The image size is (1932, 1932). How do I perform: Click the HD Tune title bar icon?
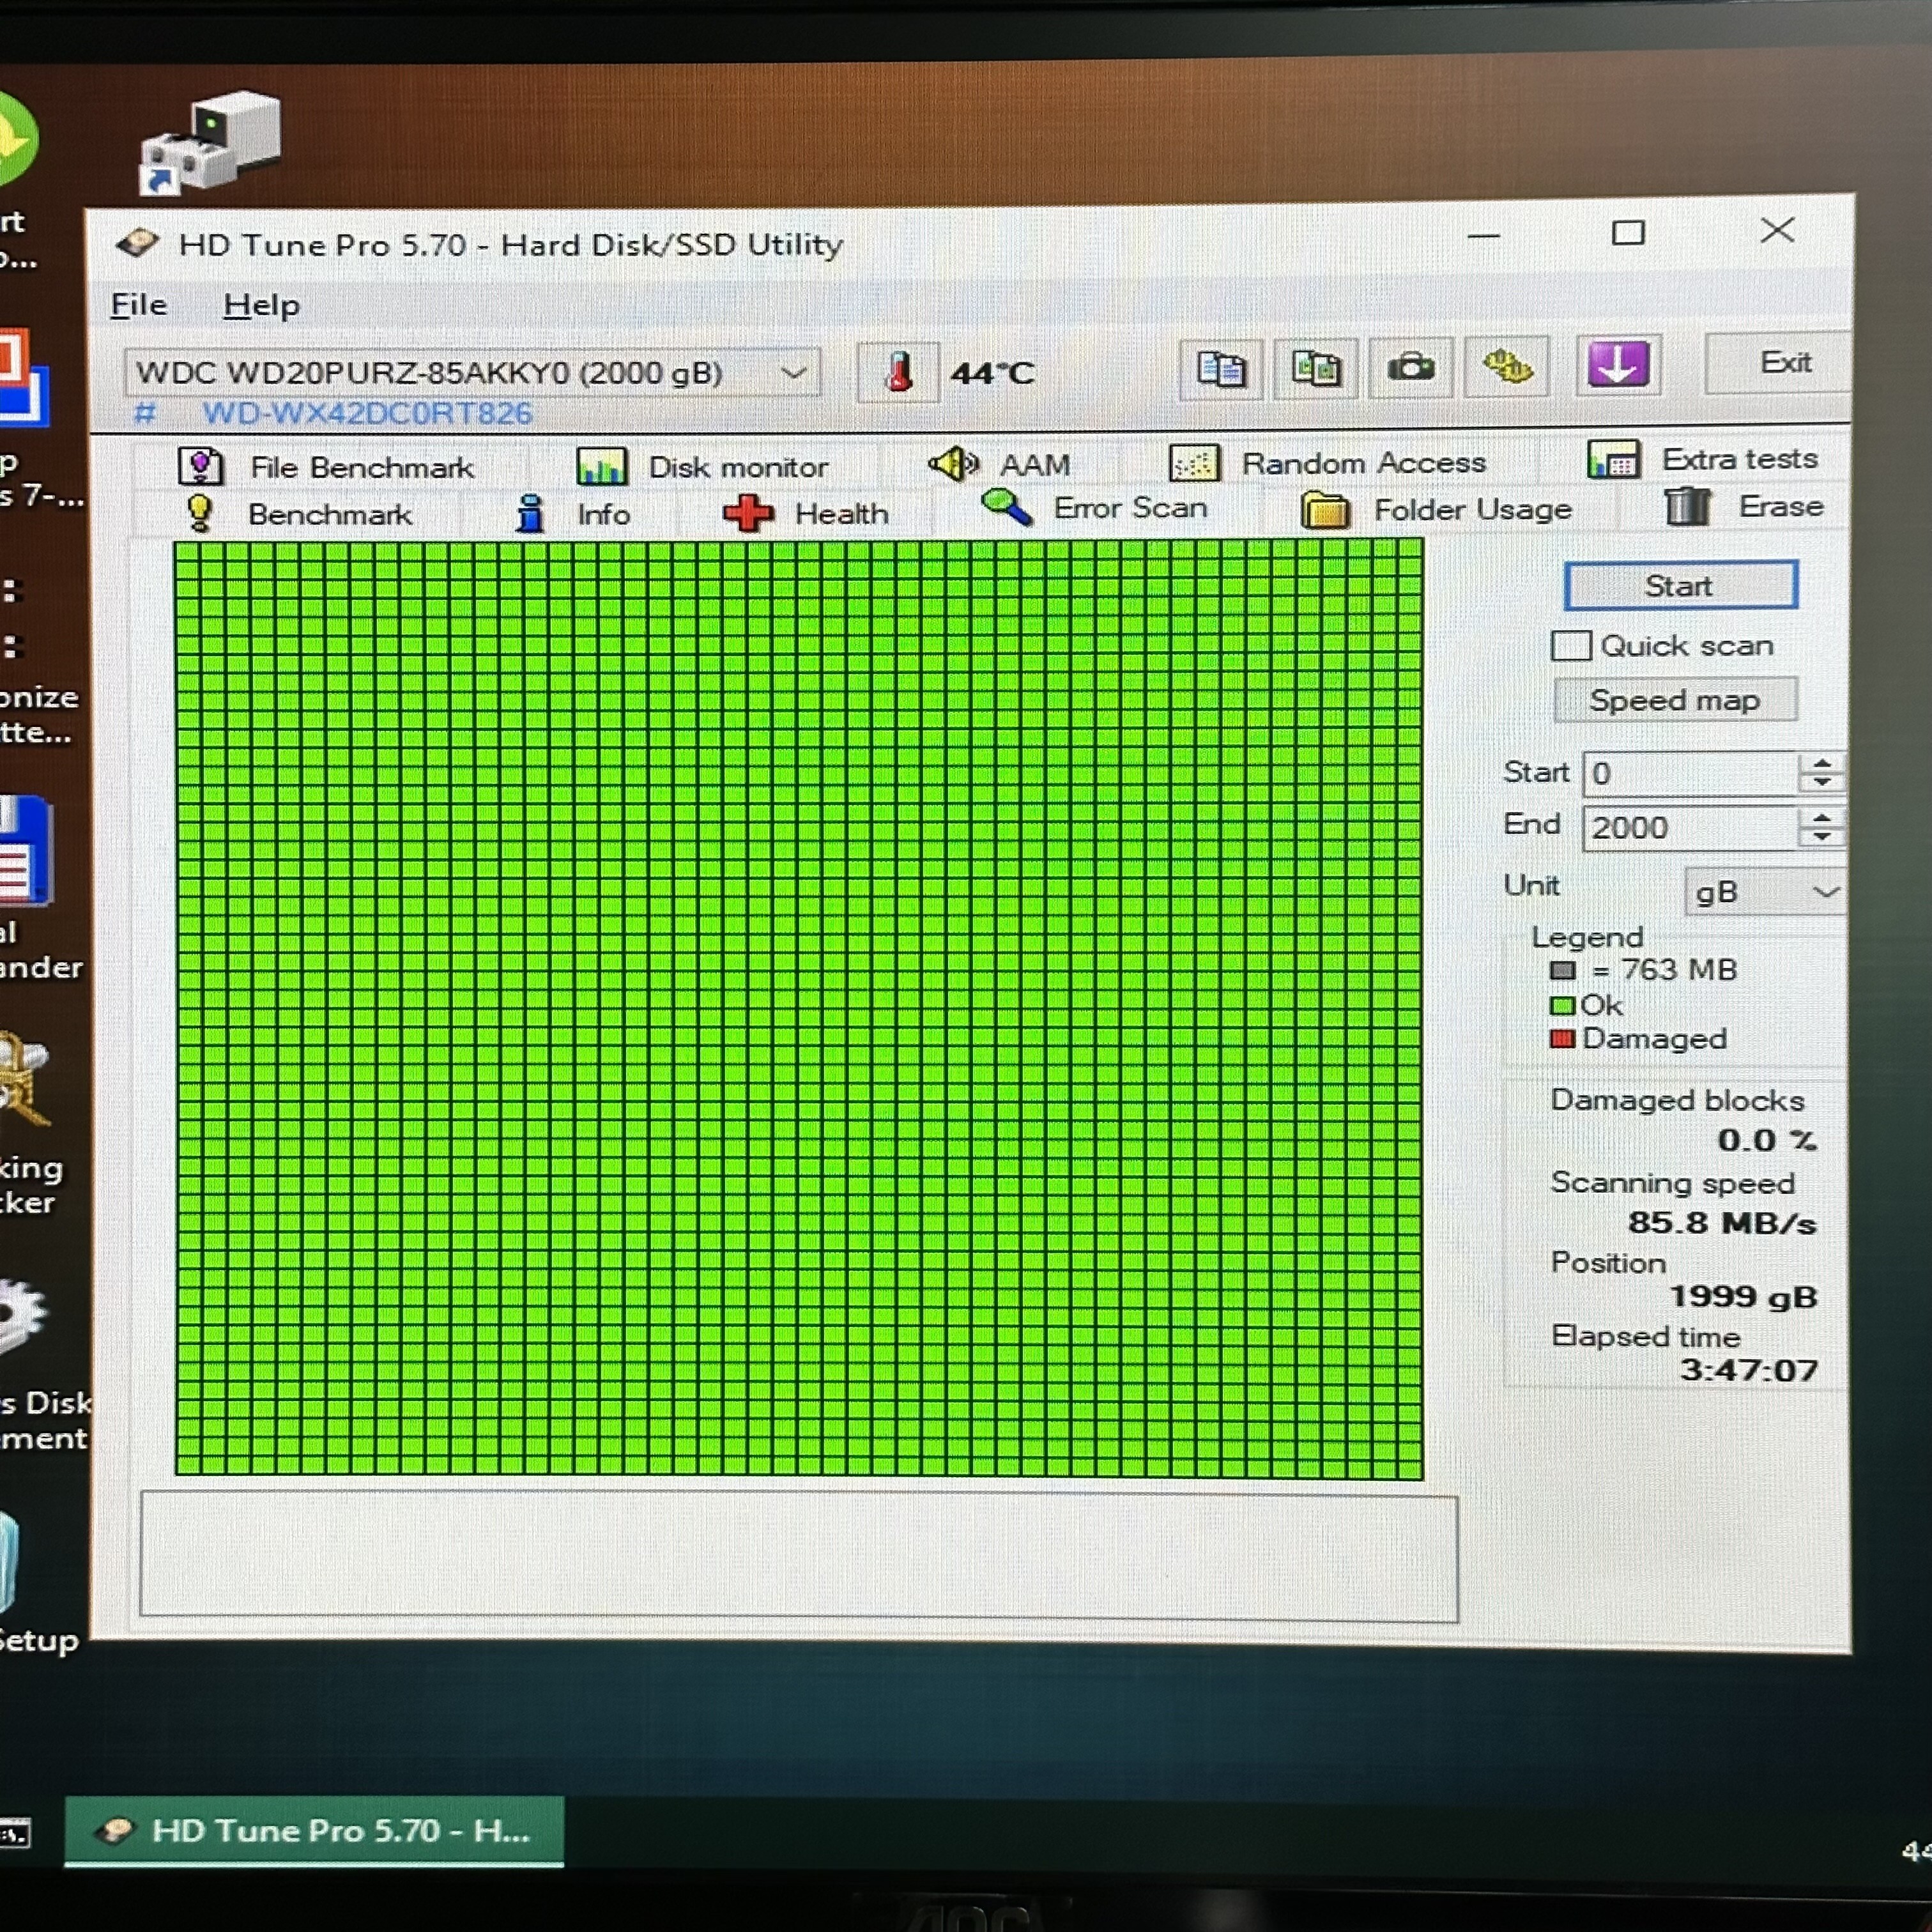coord(138,243)
